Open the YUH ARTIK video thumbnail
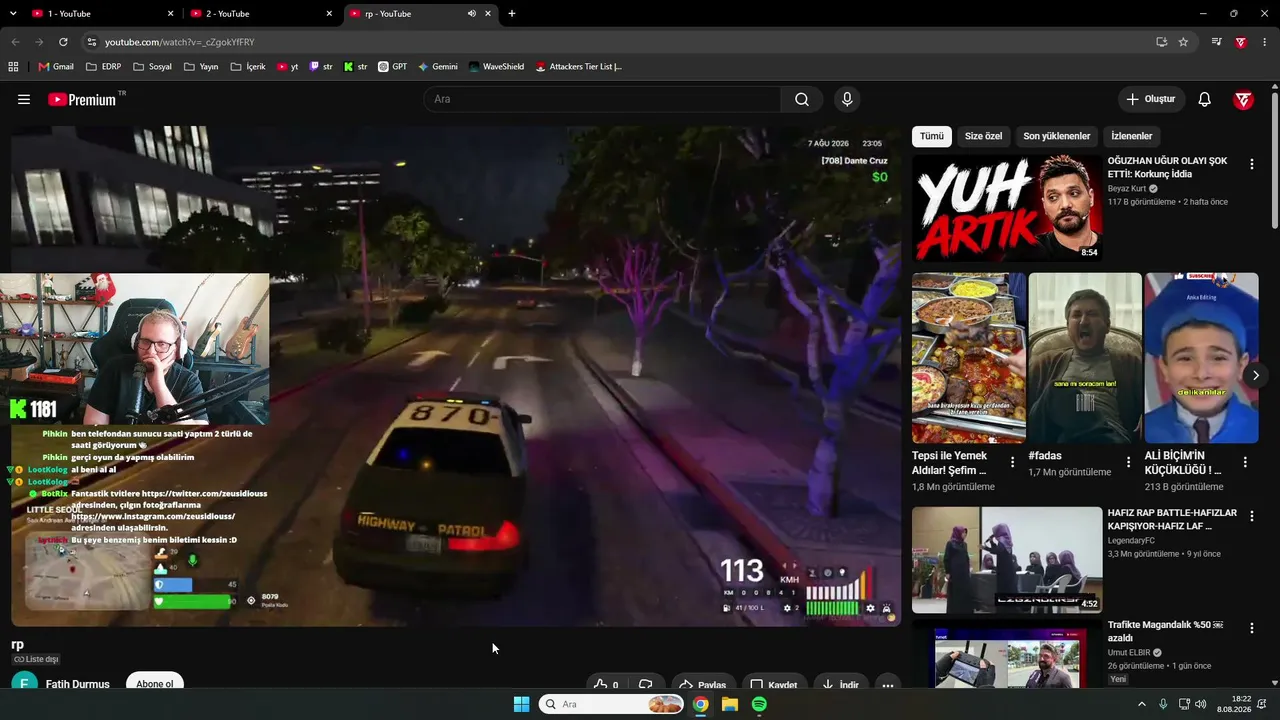This screenshot has height=720, width=1280. 1007,208
